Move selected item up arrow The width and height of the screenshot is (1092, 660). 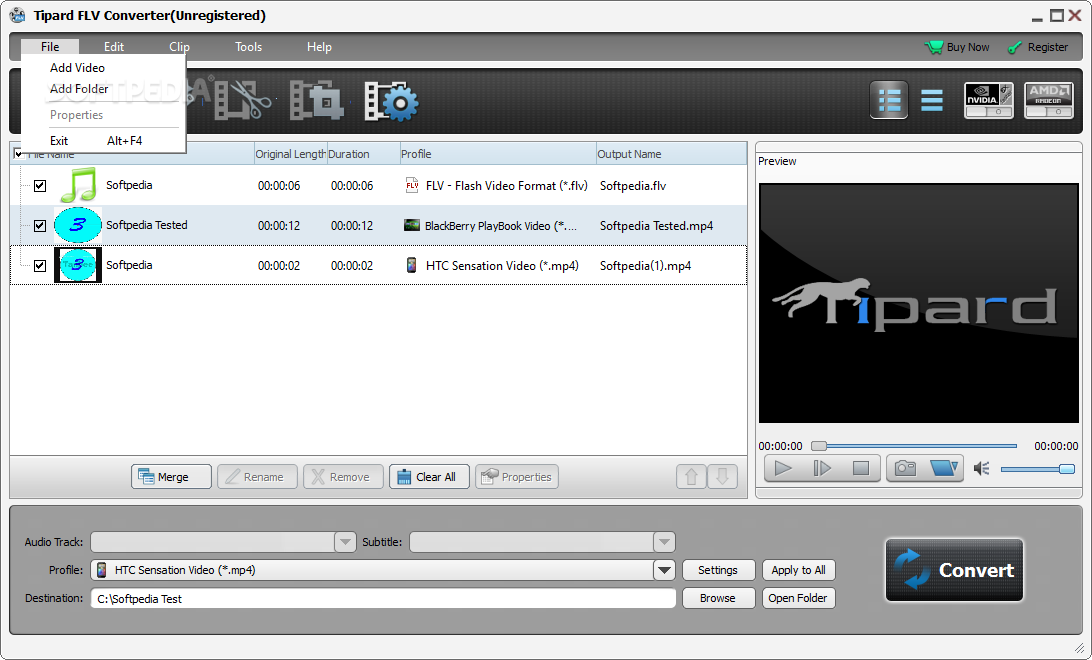click(x=691, y=477)
